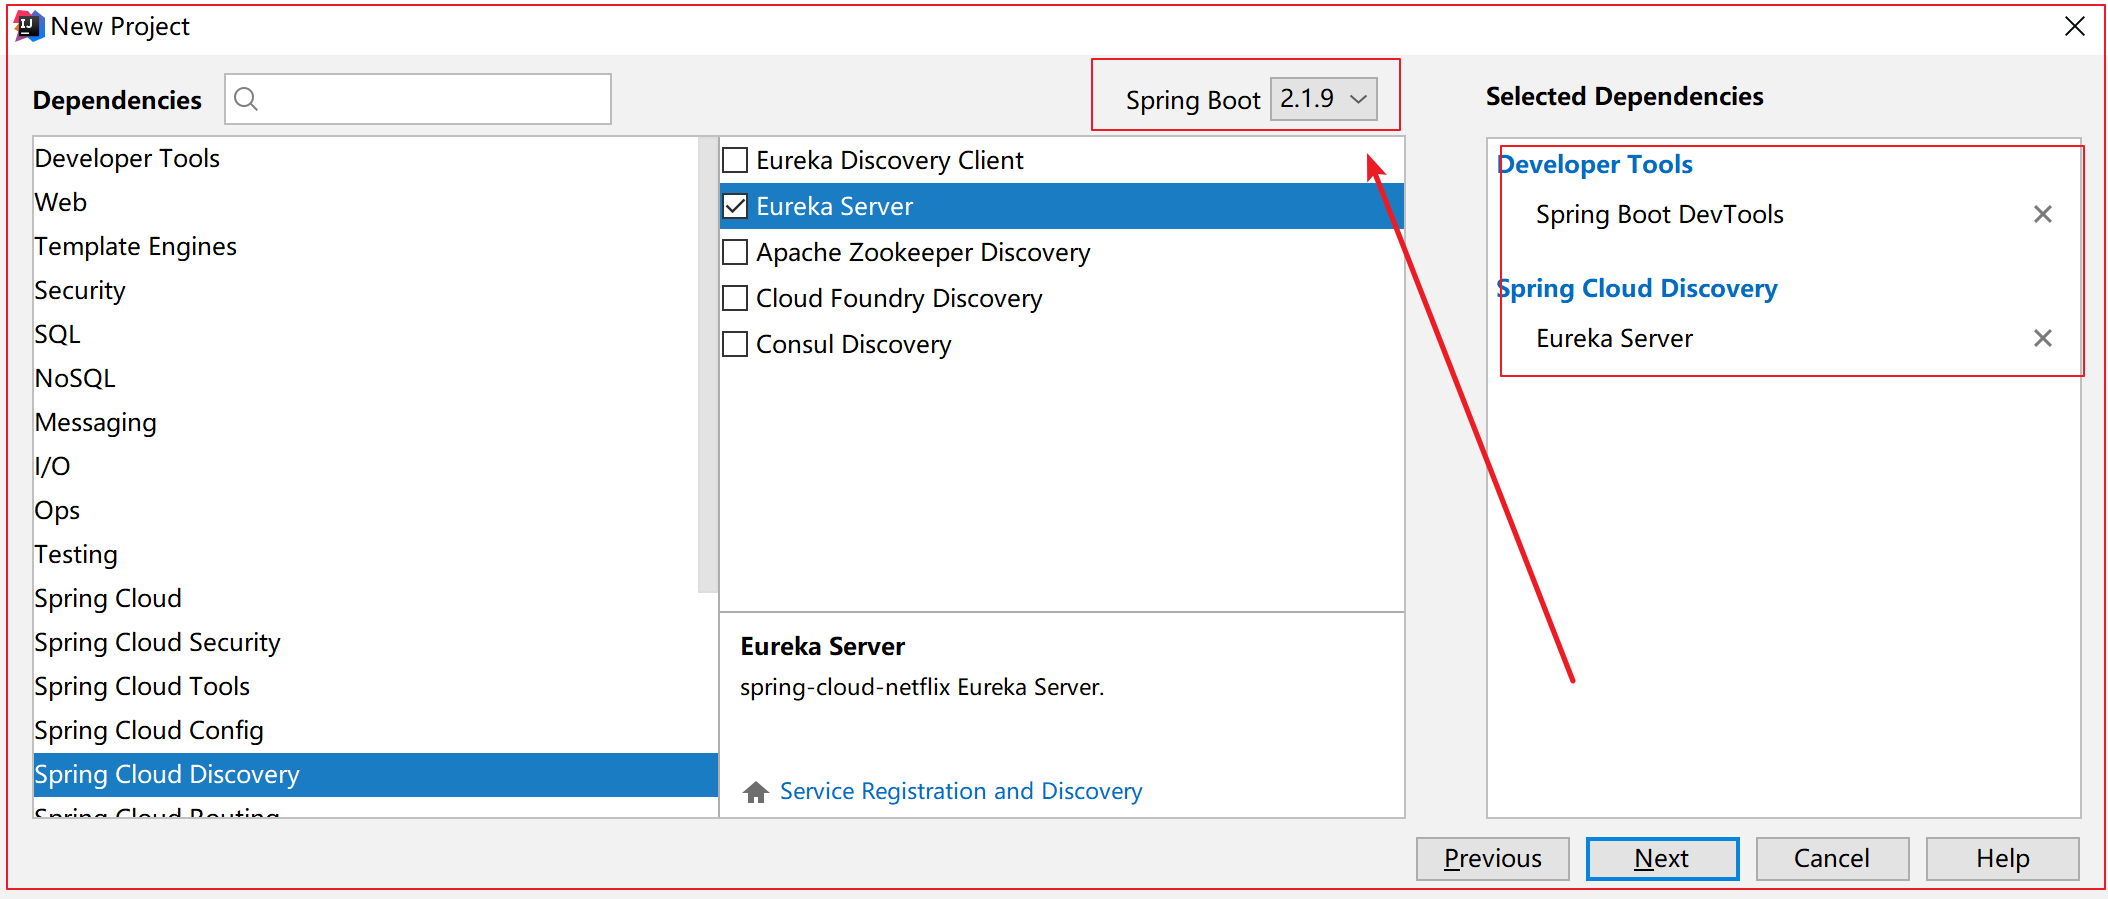The height and width of the screenshot is (899, 2108).
Task: Click Eureka Server entry in selected list
Action: pyautogui.click(x=1615, y=338)
